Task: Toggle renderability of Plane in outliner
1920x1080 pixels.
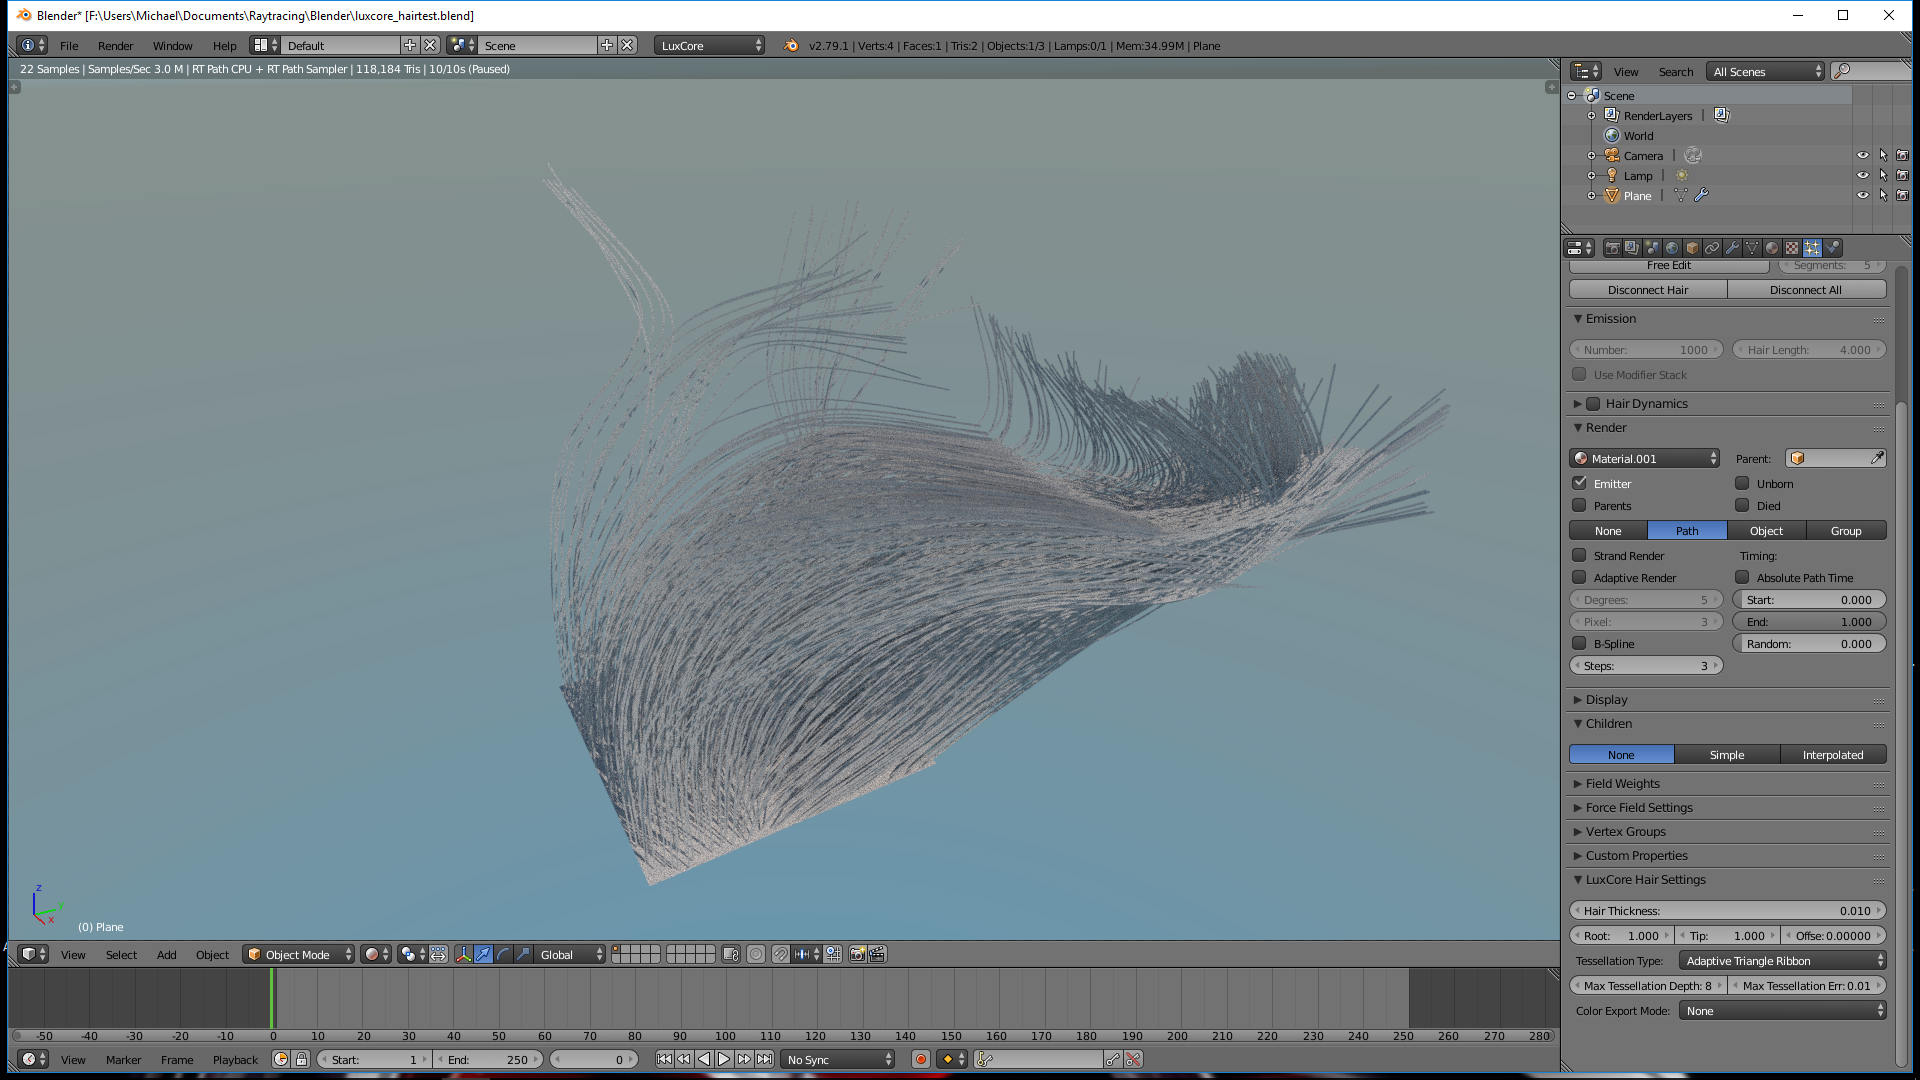Action: [1902, 195]
